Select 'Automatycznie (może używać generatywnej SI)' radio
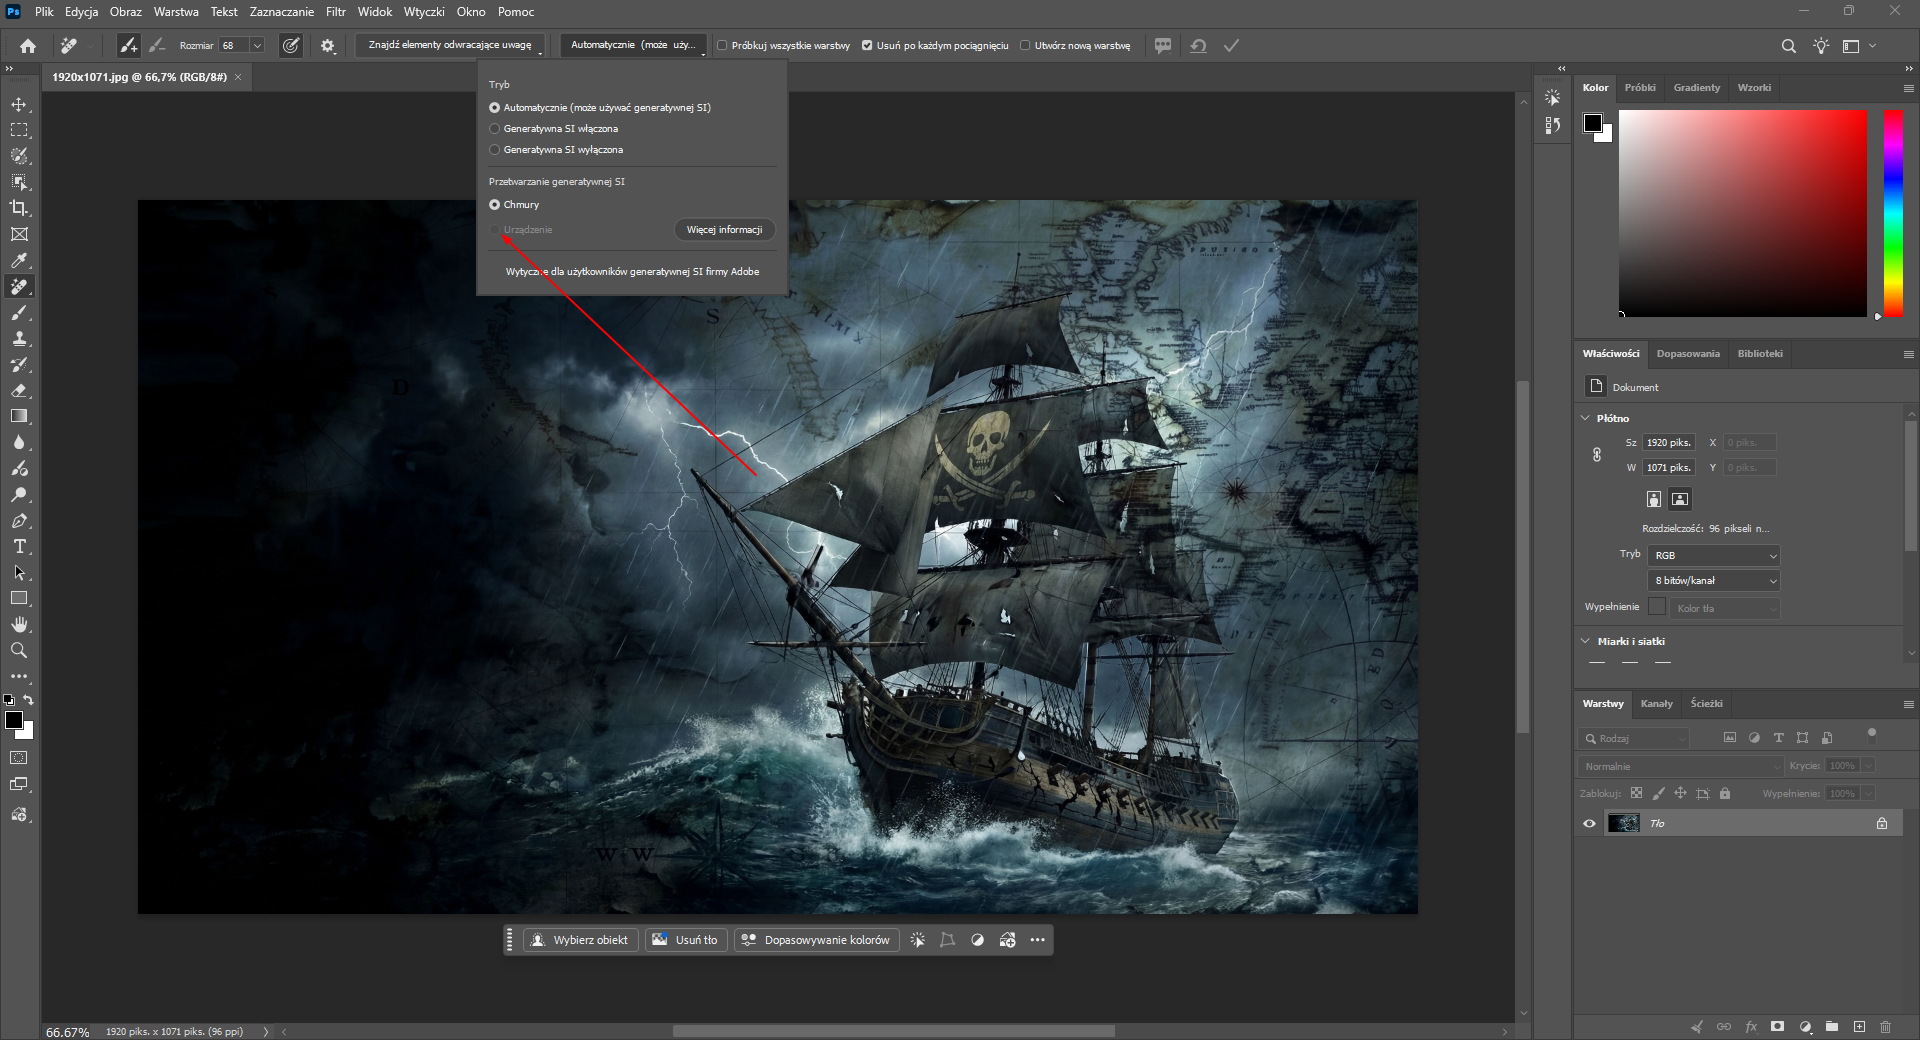The height and width of the screenshot is (1040, 1920). coord(494,108)
